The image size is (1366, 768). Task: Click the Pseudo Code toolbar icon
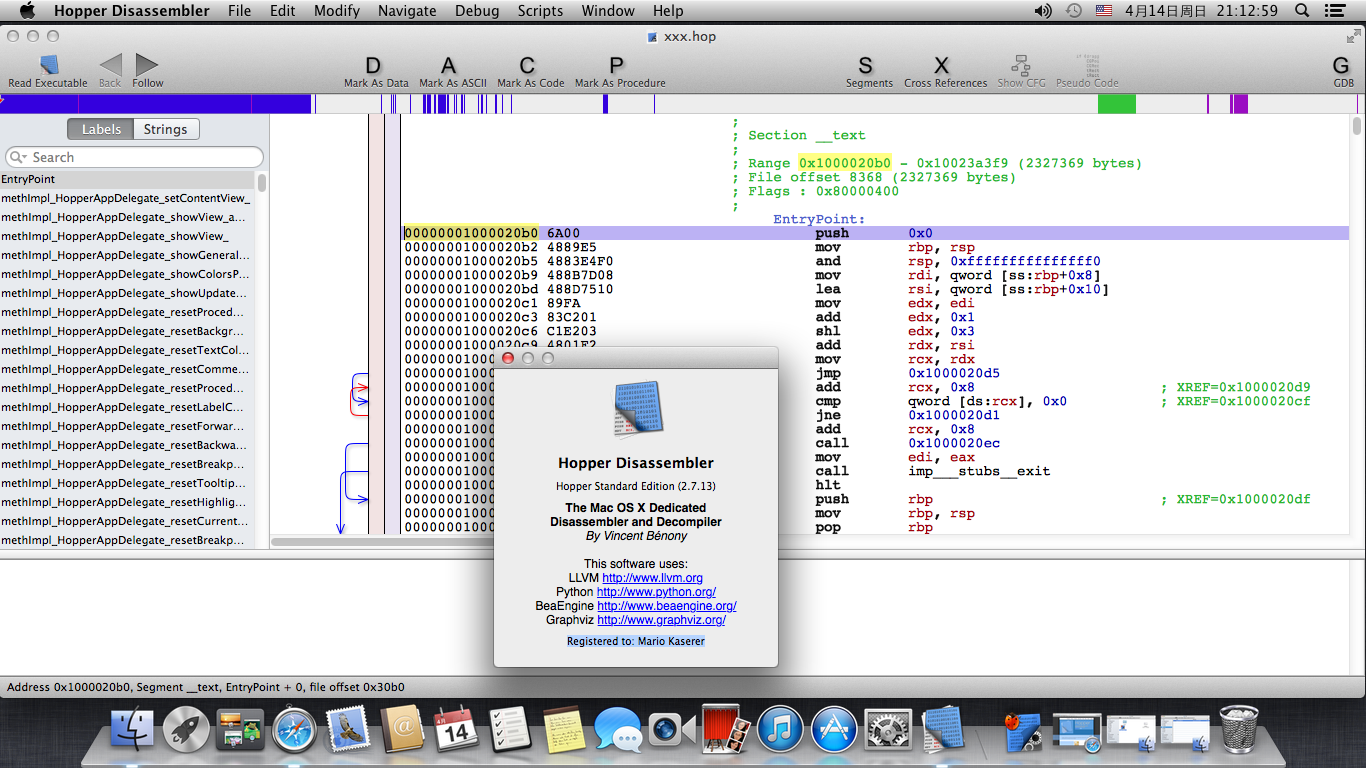pyautogui.click(x=1087, y=66)
